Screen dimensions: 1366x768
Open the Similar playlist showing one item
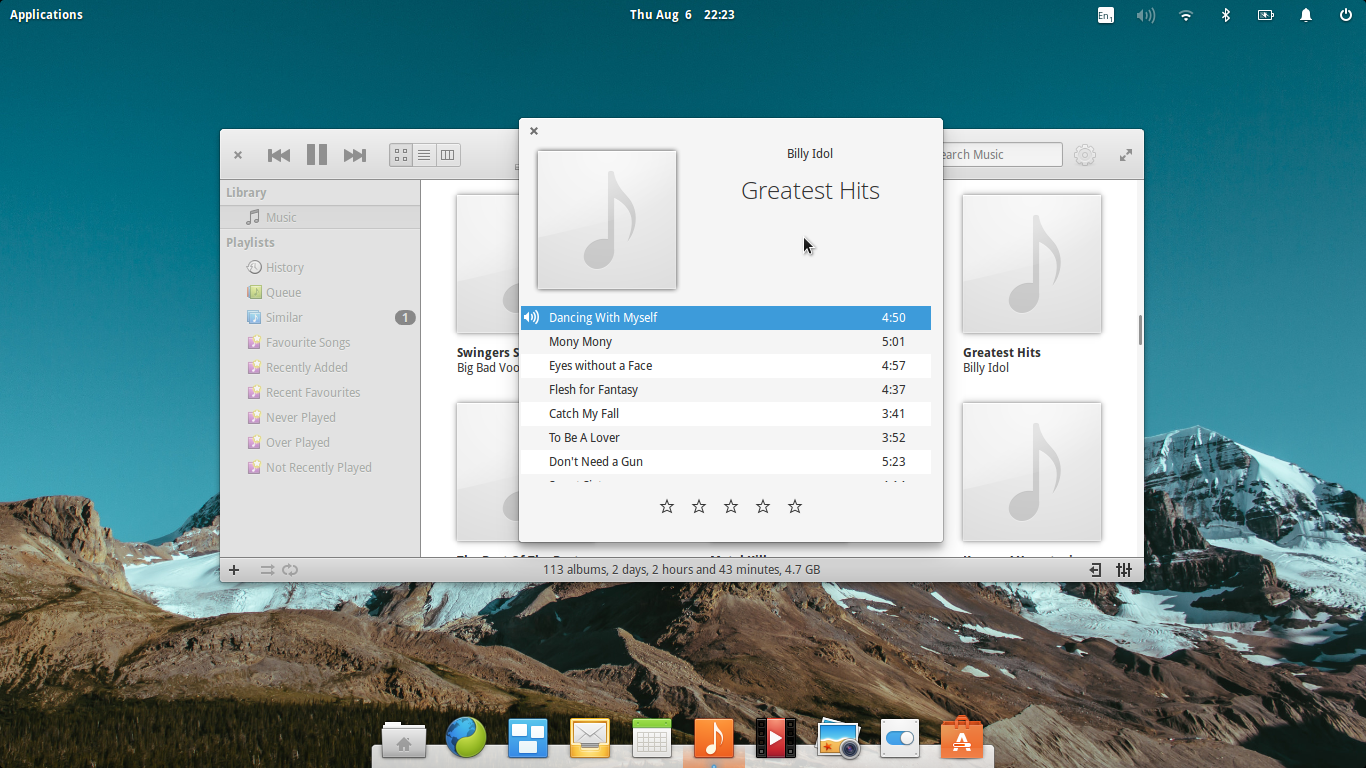(x=284, y=317)
